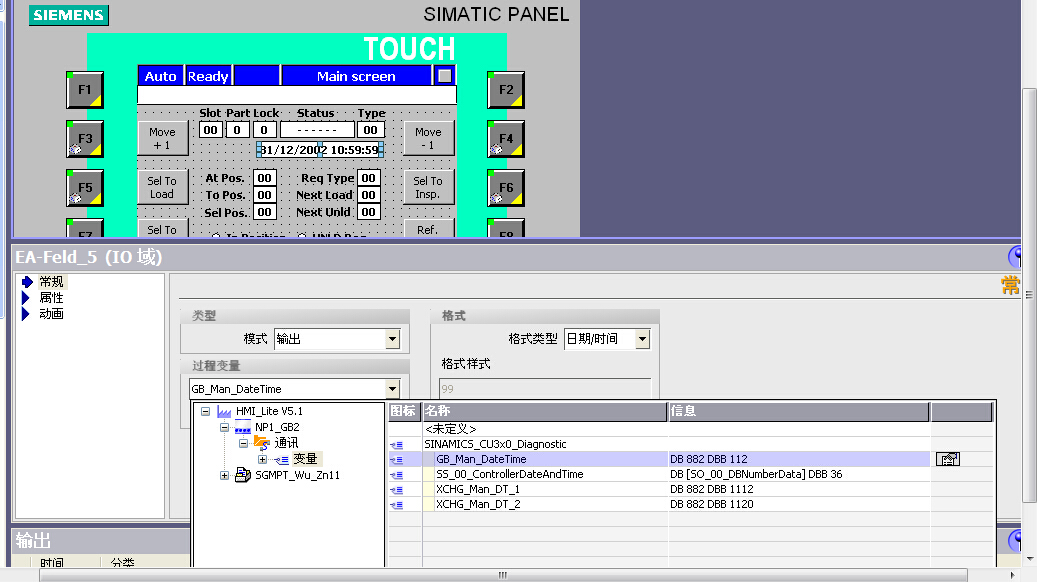Open properties button in GB_Man_DateTime row
Screen dimensions: 1037x582
[x=948, y=459]
